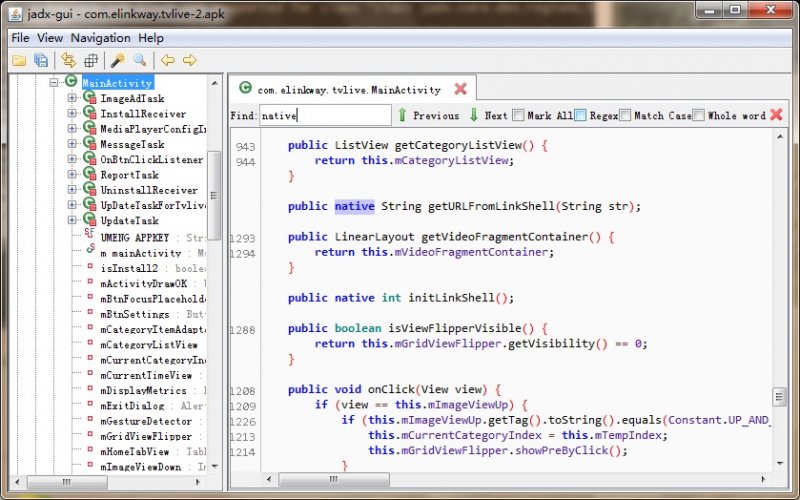The height and width of the screenshot is (500, 800).
Task: Open the Navigation menu
Action: click(101, 38)
